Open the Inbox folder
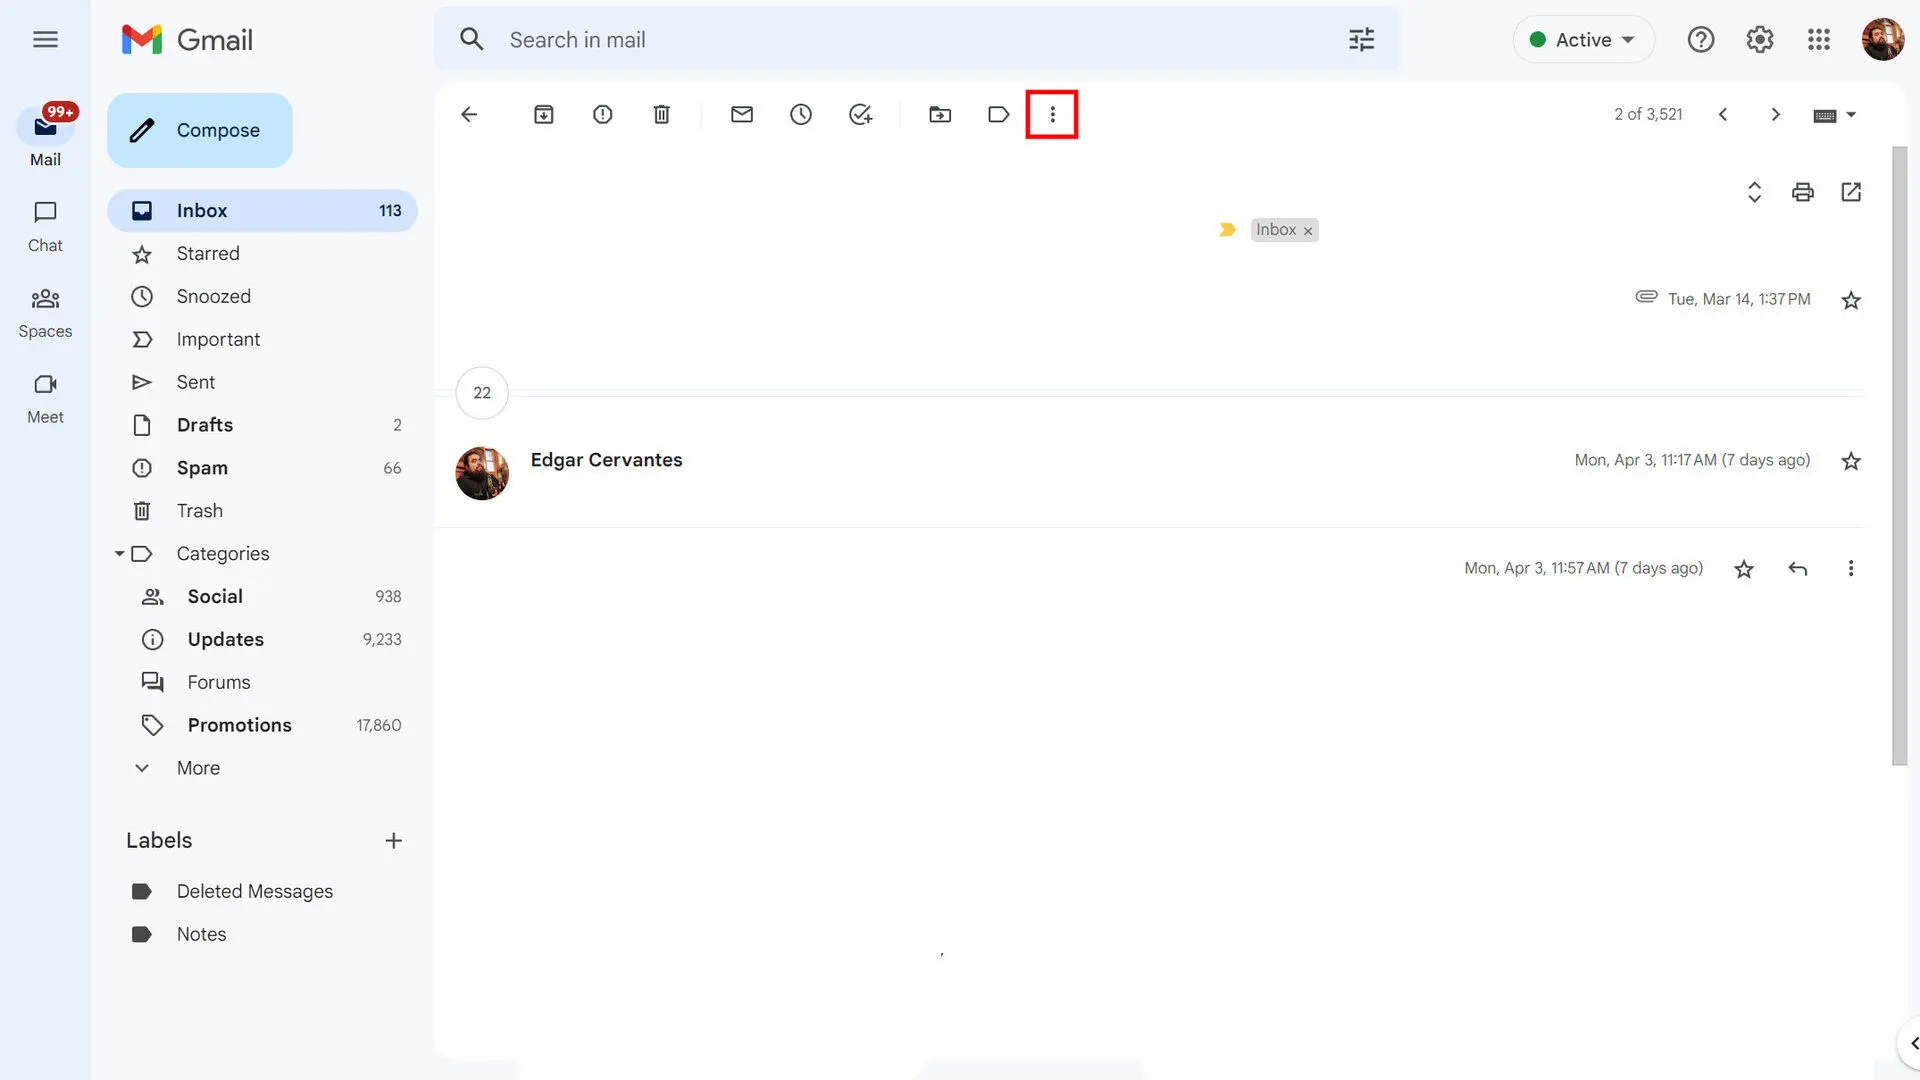This screenshot has height=1080, width=1920. pos(262,211)
